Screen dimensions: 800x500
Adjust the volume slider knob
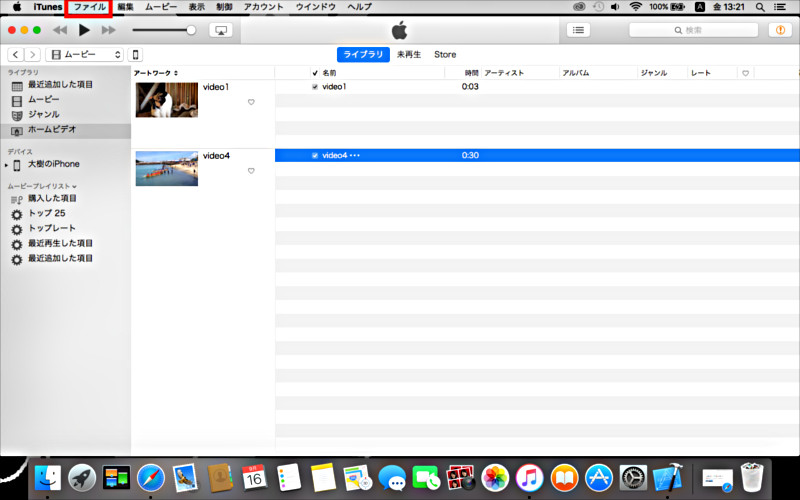[x=191, y=30]
